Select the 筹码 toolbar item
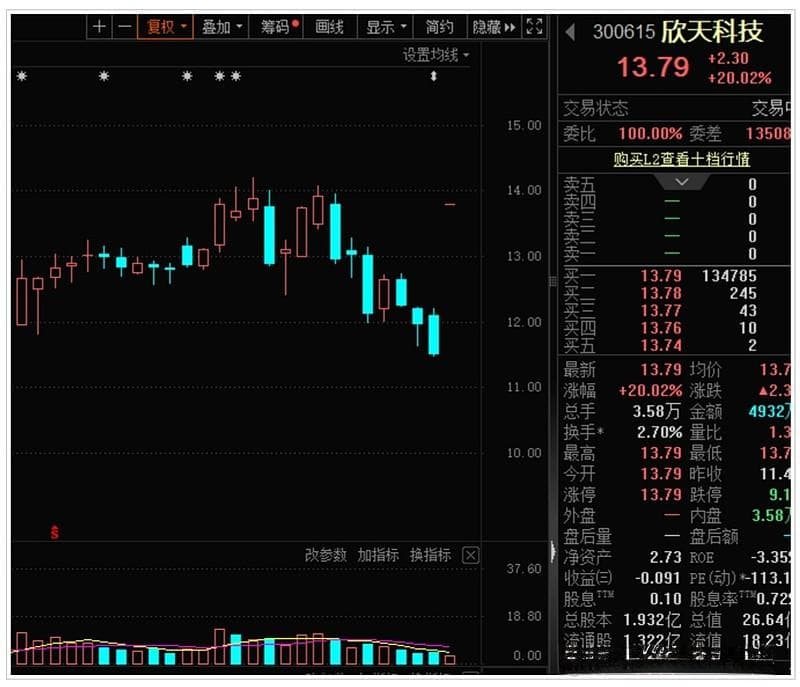 pos(276,27)
